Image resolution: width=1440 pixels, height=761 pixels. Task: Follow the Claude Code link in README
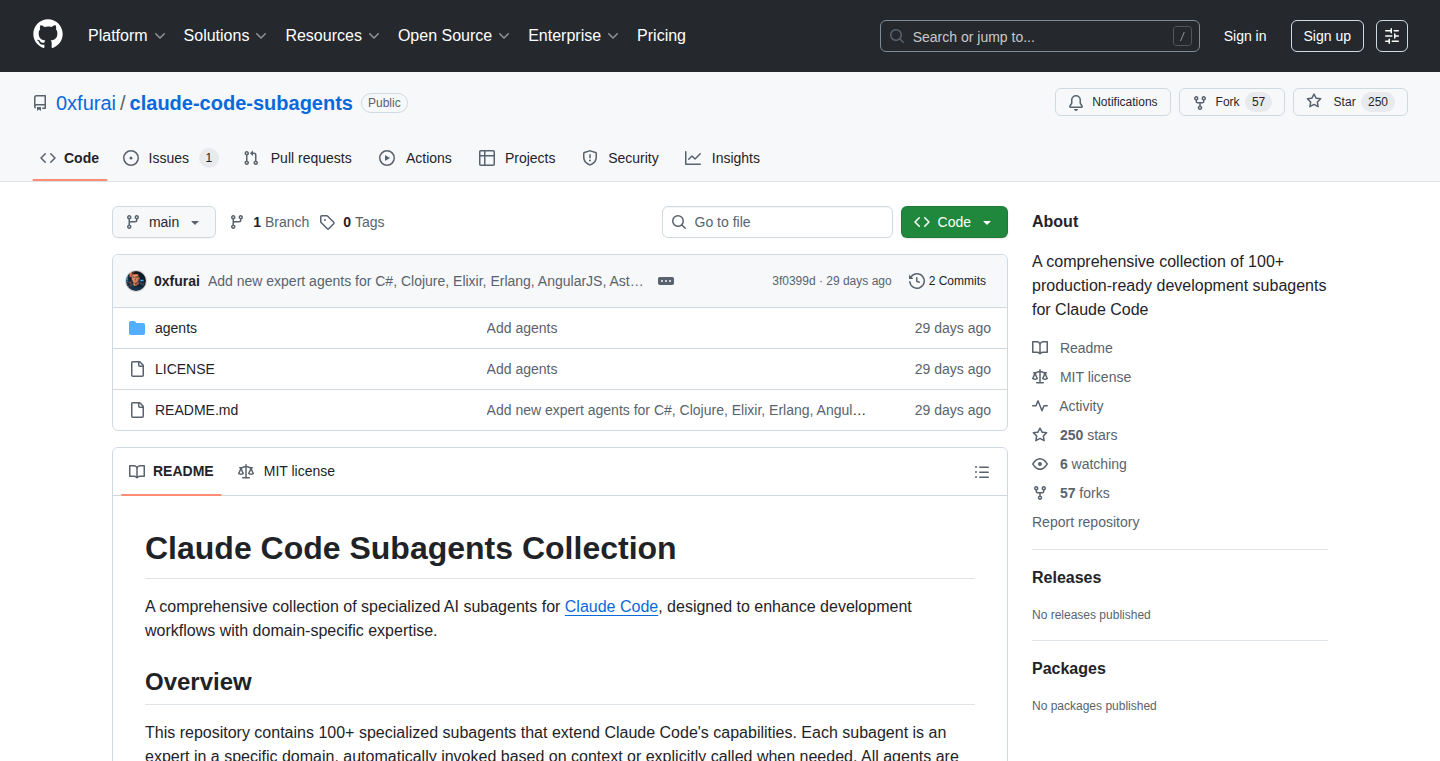pos(612,606)
